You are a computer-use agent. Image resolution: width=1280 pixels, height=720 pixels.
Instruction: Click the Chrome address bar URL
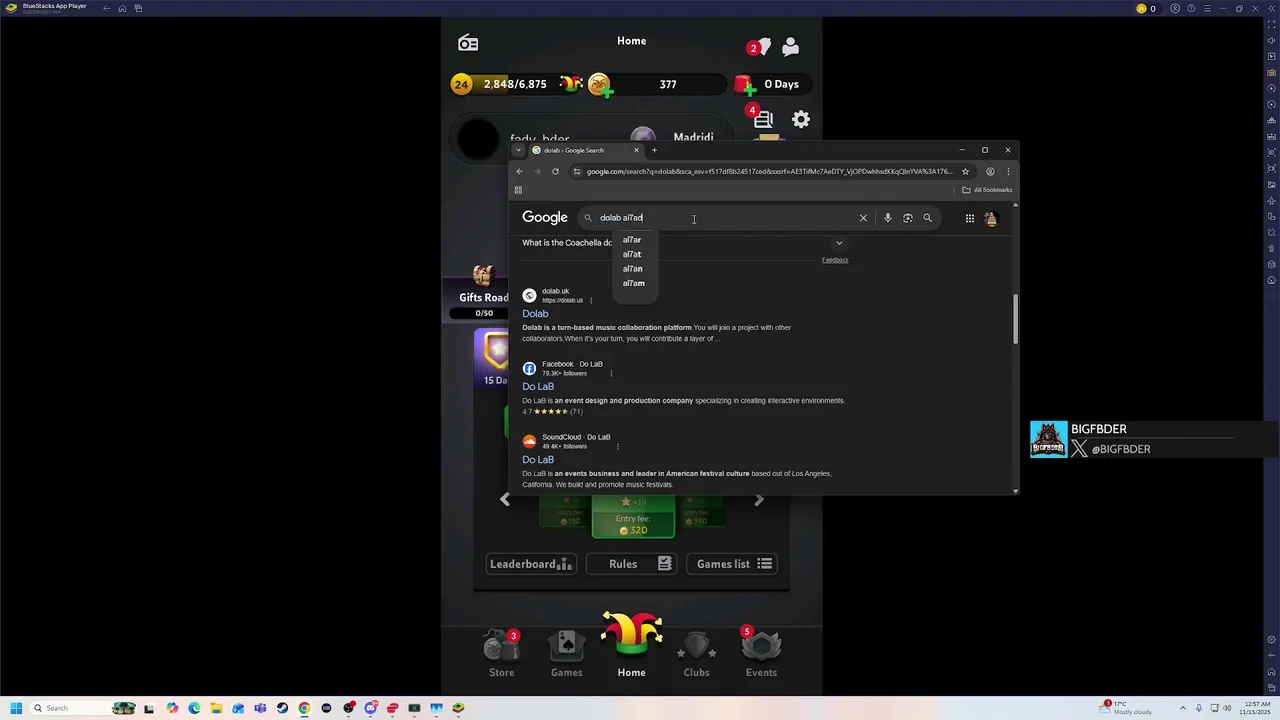click(768, 171)
